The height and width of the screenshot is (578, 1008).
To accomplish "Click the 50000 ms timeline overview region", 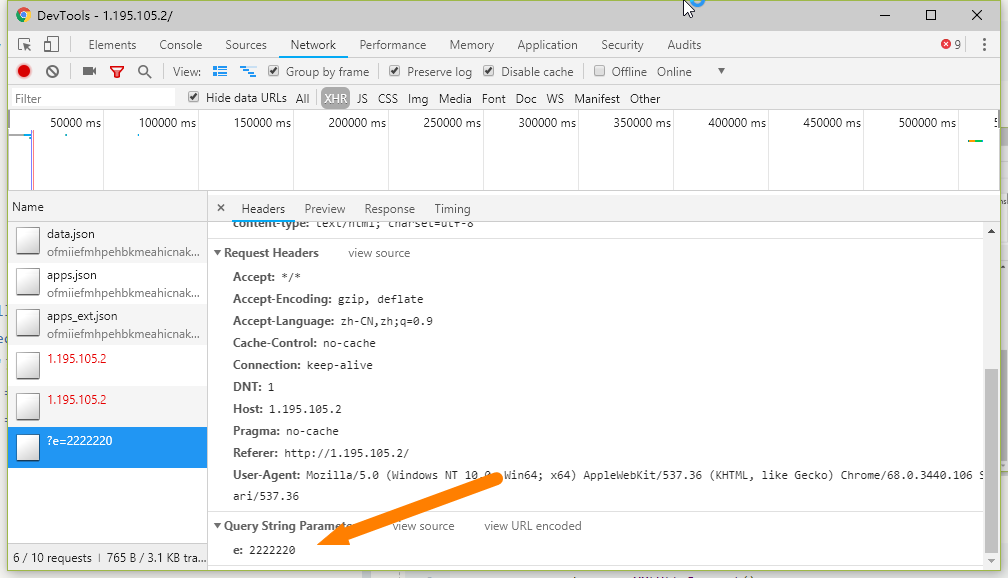I will point(56,150).
